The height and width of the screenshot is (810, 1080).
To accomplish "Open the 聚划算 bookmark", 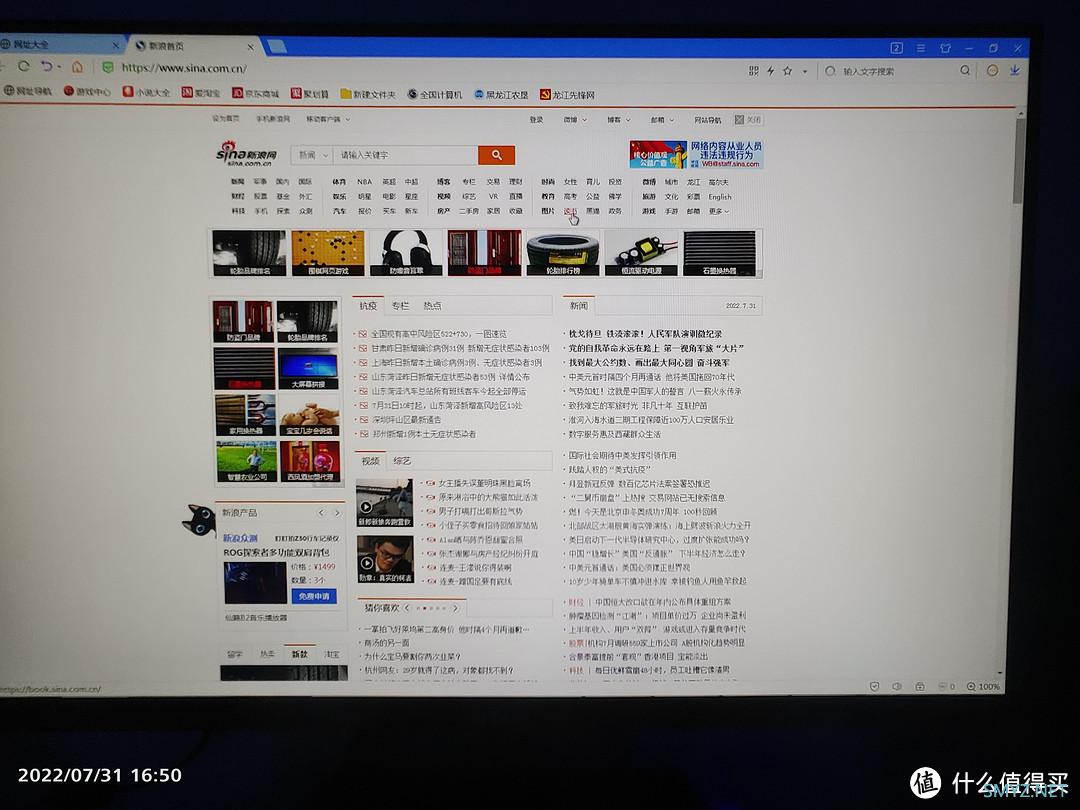I will click(x=309, y=94).
